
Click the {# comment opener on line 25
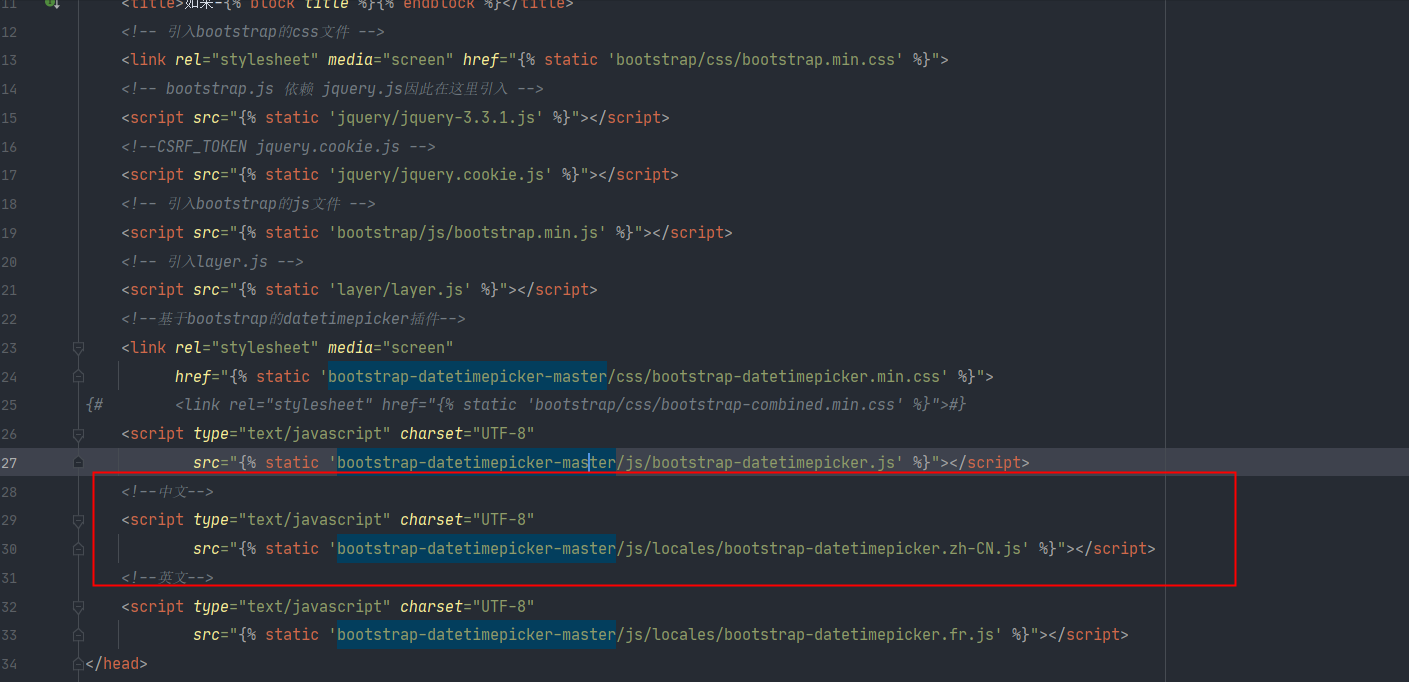(95, 405)
